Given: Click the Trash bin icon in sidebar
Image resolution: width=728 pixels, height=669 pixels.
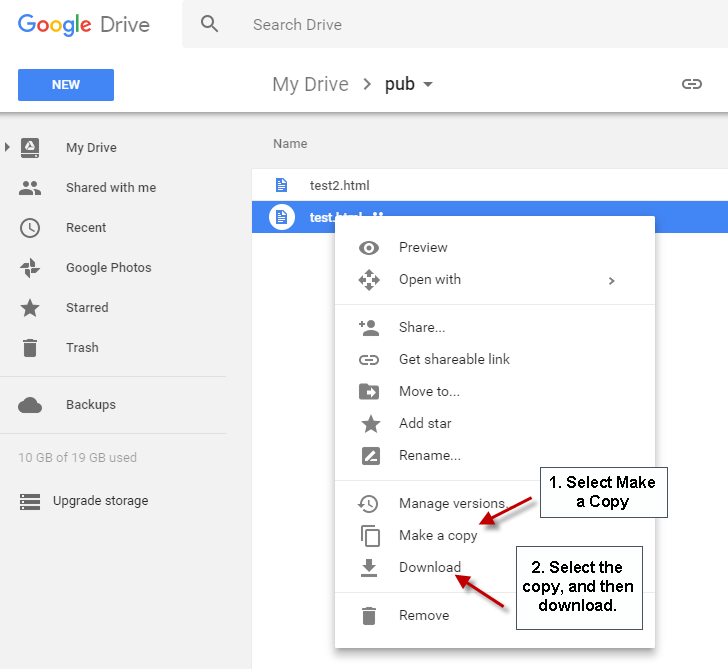Looking at the screenshot, I should point(30,348).
